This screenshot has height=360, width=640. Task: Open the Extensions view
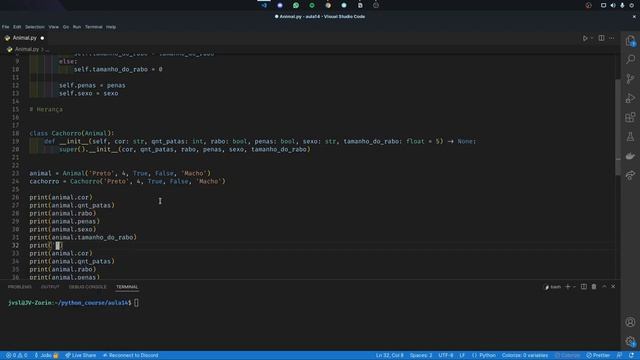click(x=630, y=118)
